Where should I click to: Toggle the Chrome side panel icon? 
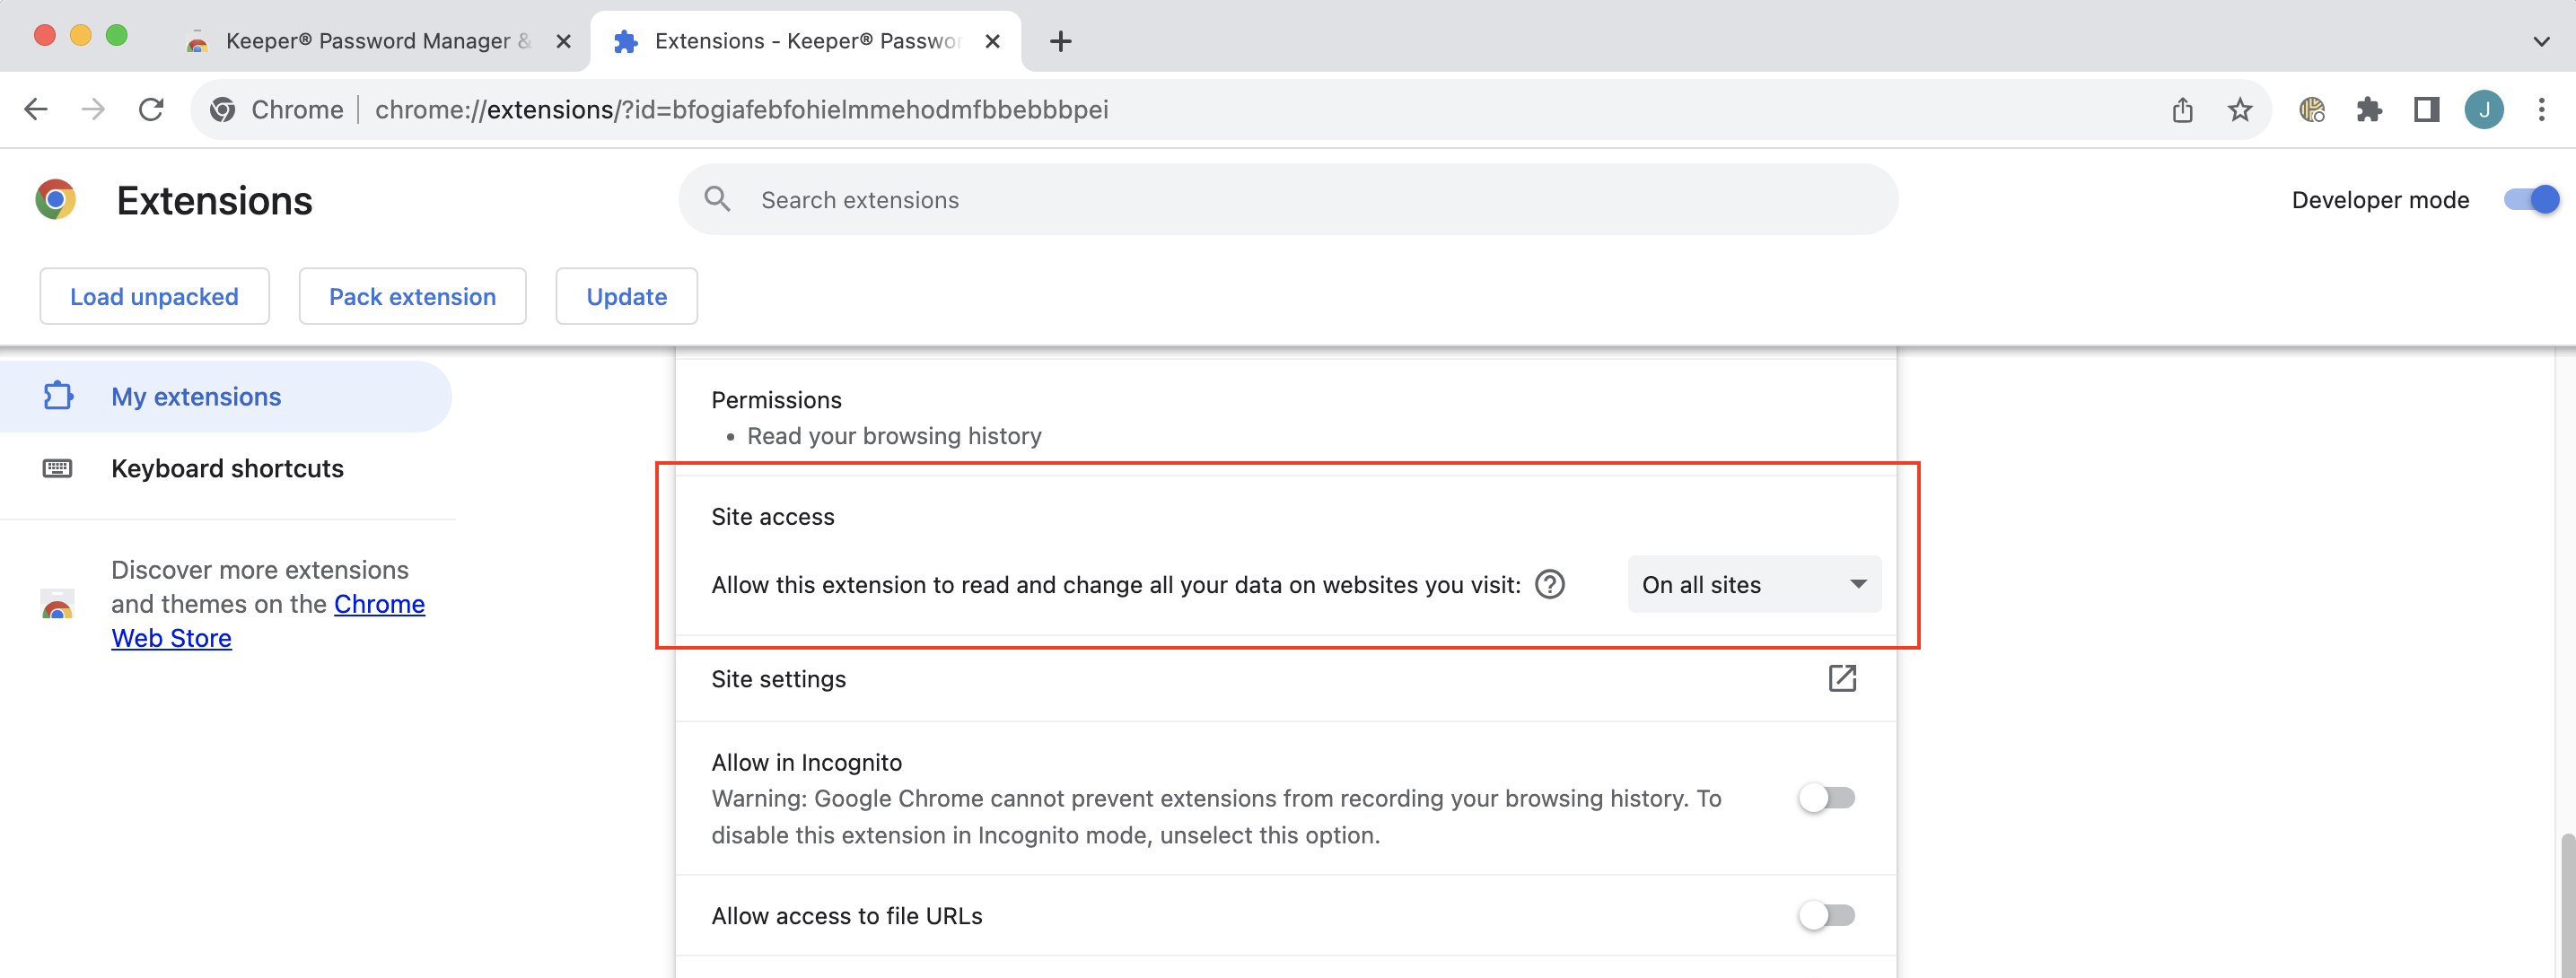click(2427, 109)
